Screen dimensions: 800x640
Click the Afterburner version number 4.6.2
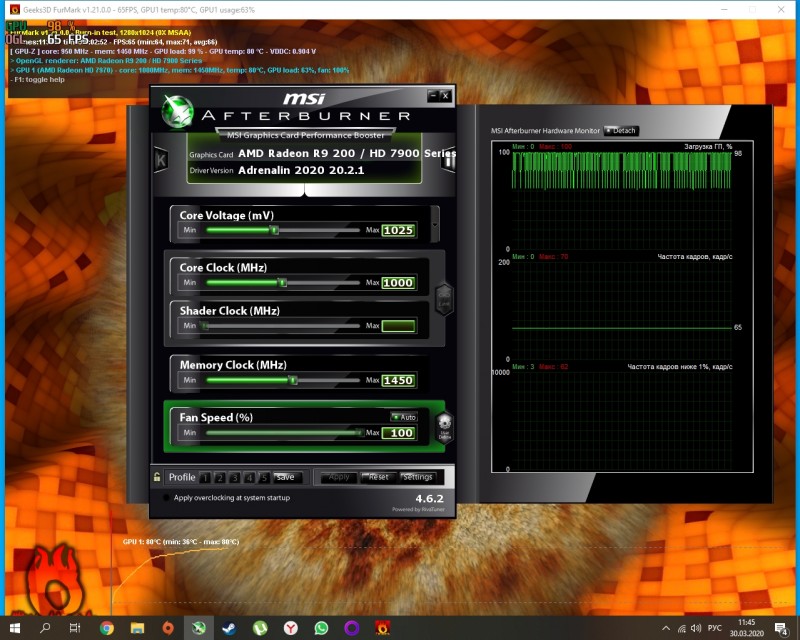point(430,499)
